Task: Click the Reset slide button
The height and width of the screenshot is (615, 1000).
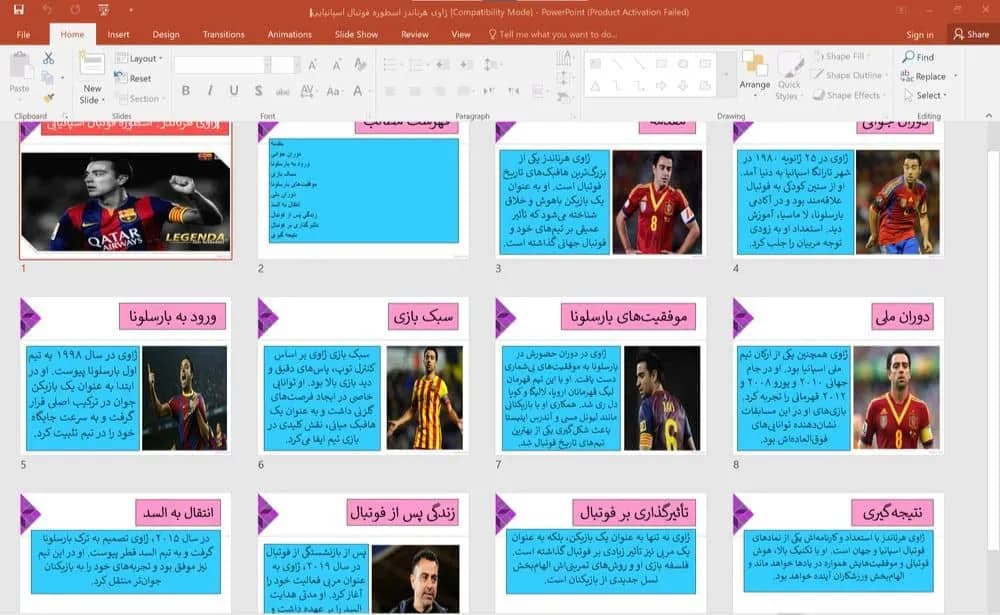Action: [x=133, y=78]
